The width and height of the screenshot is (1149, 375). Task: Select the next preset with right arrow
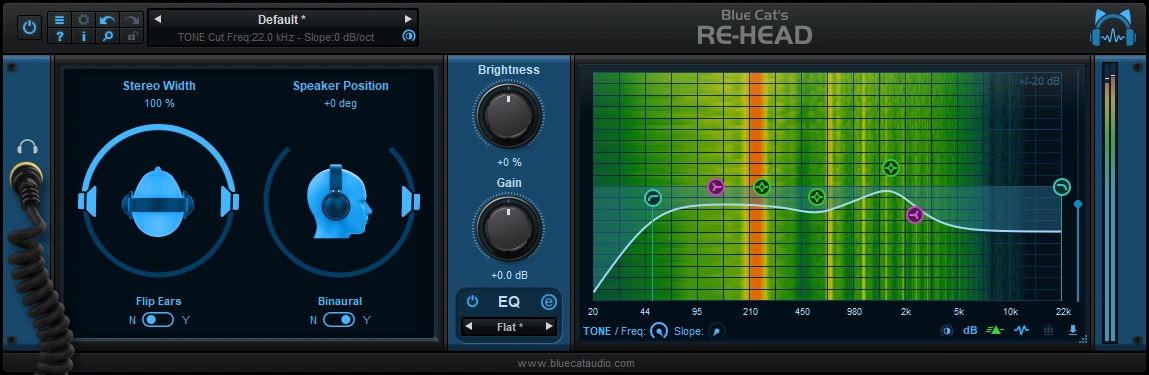point(408,20)
